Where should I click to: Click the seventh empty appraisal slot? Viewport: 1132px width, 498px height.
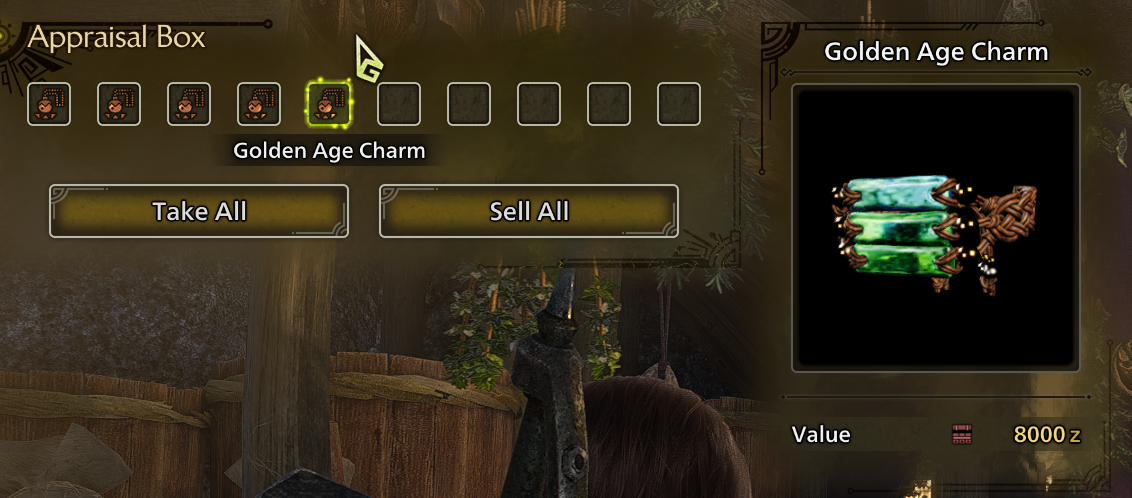pyautogui.click(x=469, y=104)
